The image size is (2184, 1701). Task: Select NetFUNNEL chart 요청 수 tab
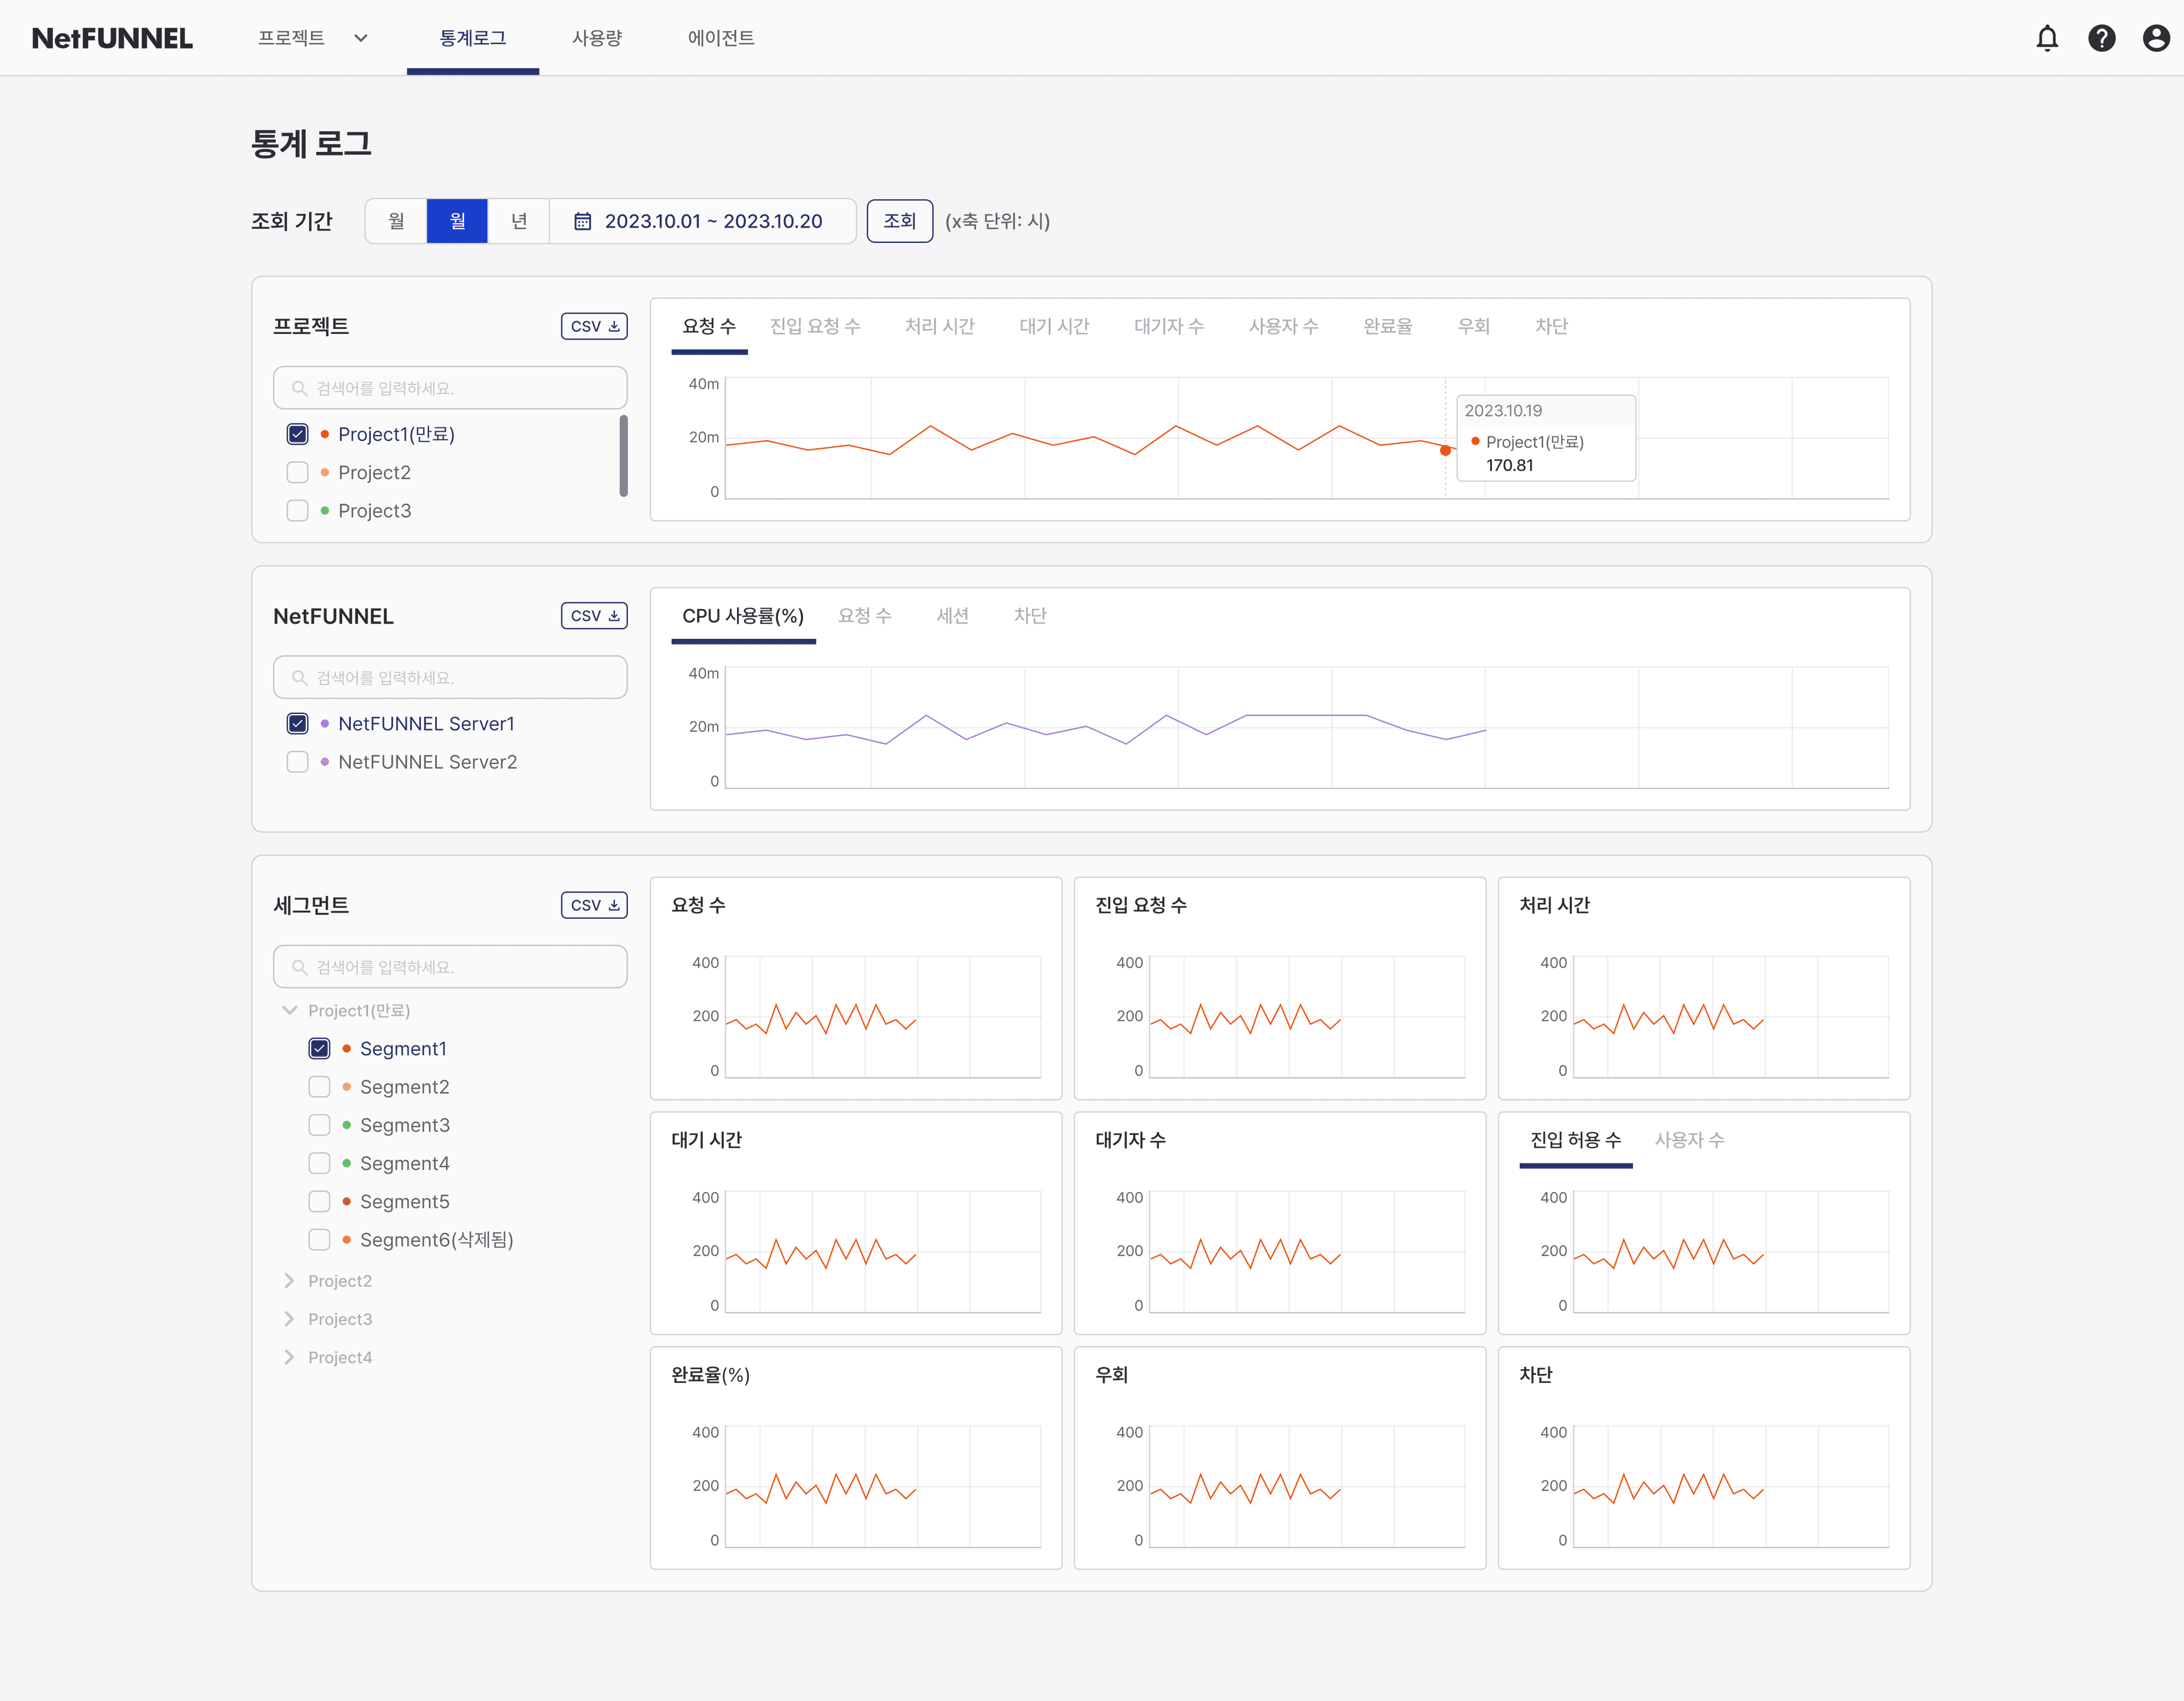click(x=865, y=616)
